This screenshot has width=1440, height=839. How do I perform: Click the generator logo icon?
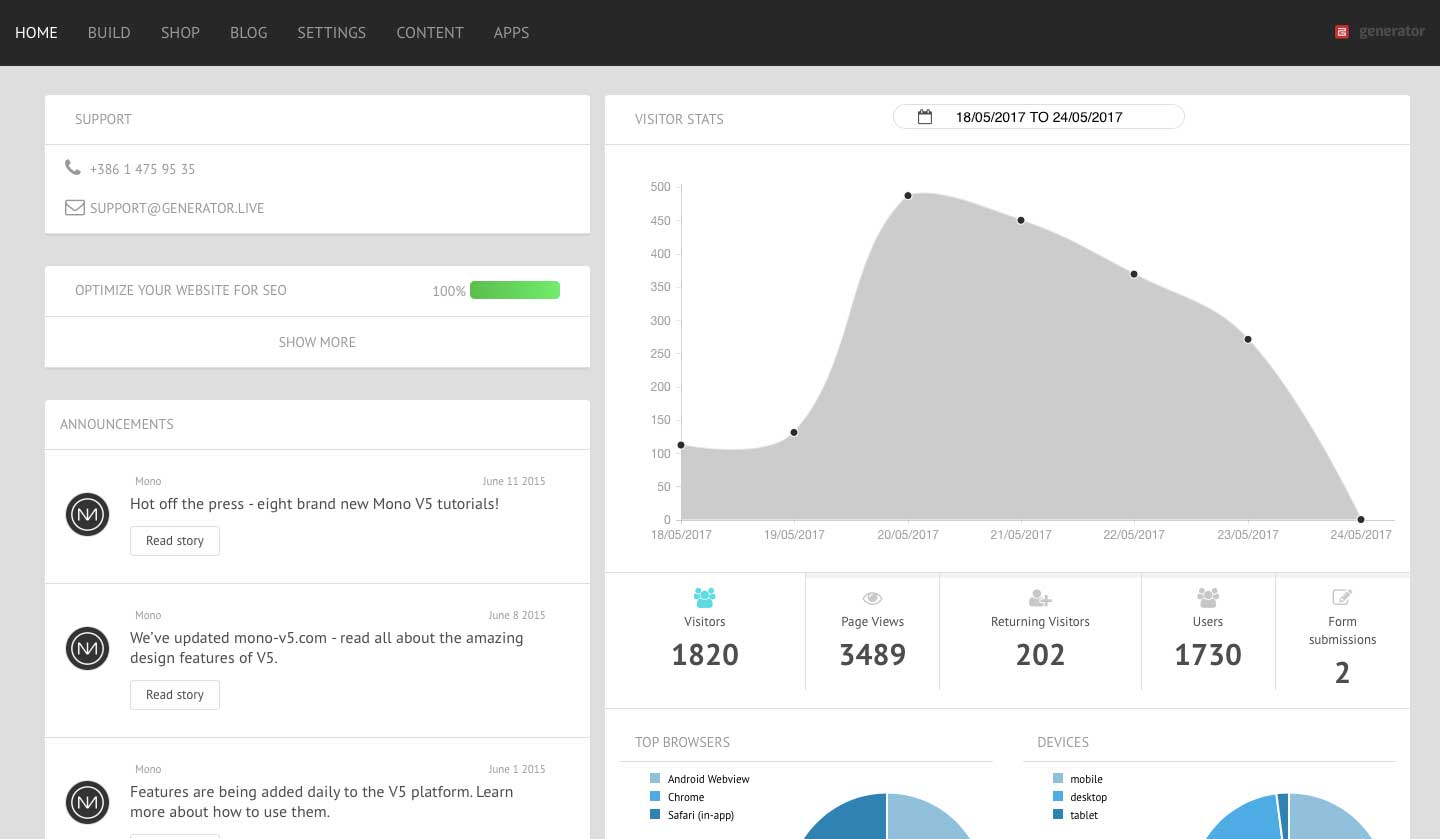point(1342,32)
